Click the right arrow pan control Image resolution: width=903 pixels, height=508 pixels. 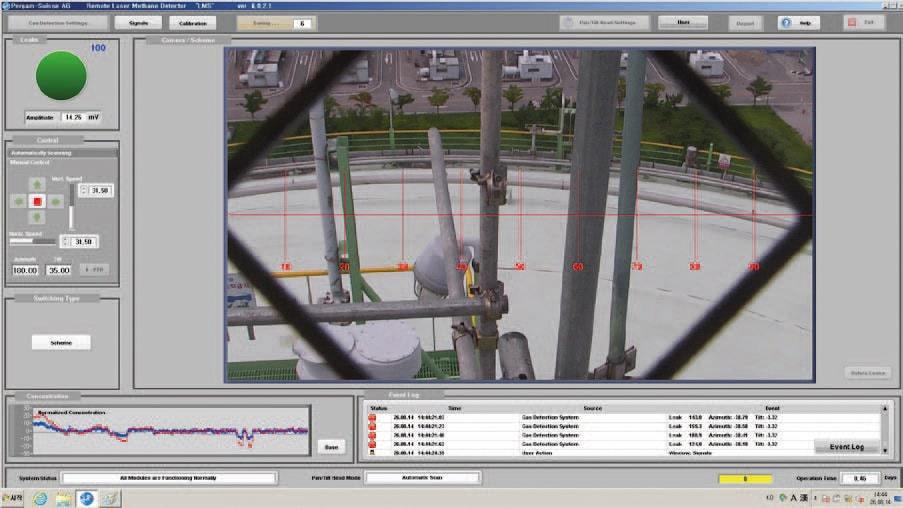(x=55, y=201)
